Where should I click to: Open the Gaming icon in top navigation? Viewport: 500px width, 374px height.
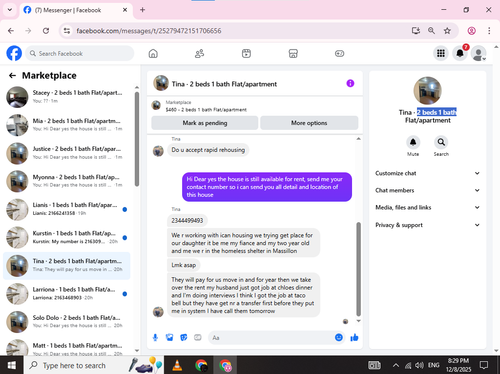339,53
